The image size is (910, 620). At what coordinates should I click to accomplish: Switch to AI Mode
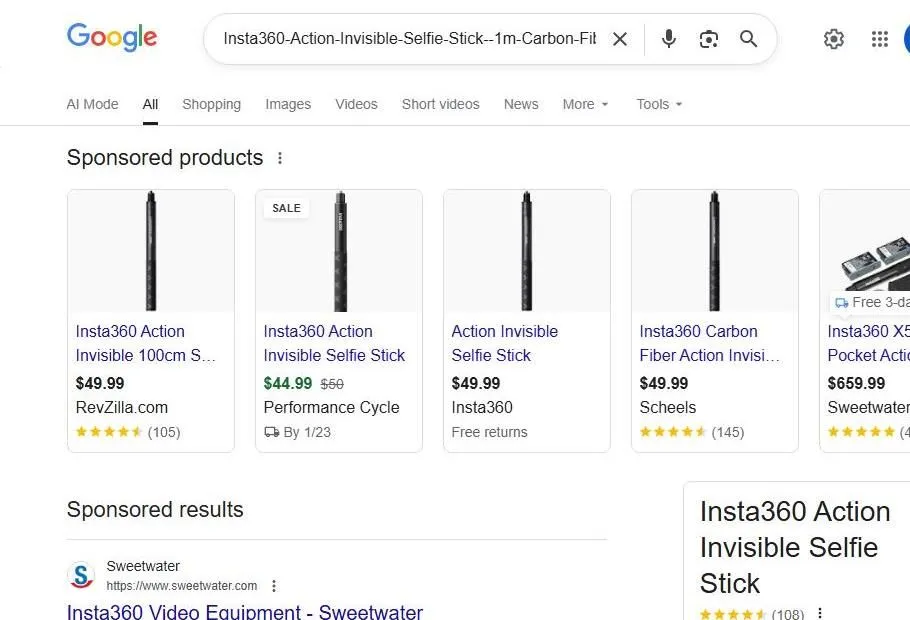coord(92,104)
